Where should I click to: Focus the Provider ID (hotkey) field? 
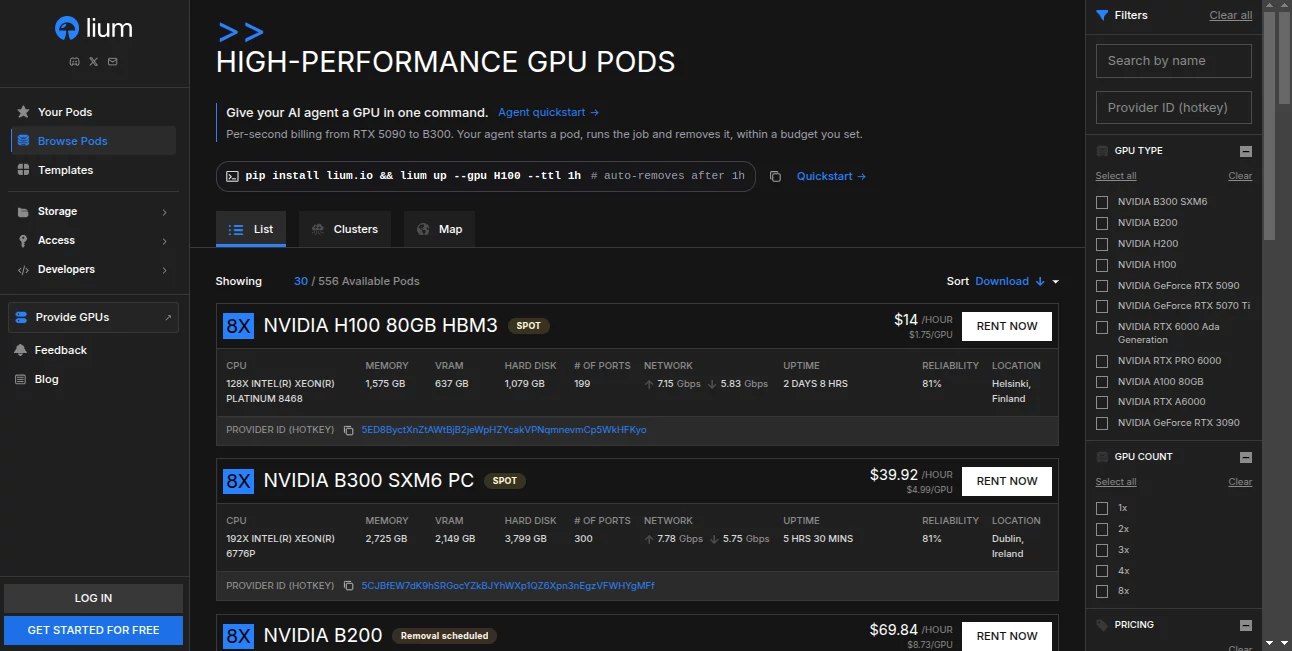click(1174, 108)
